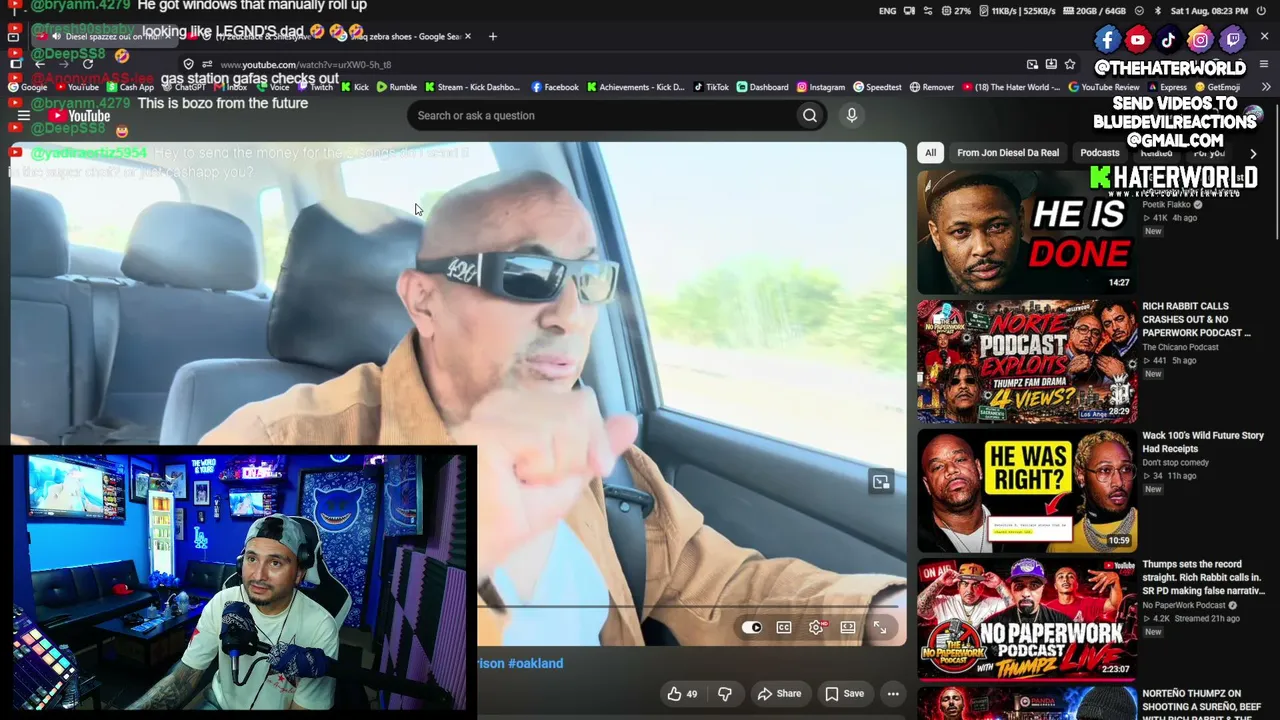Open the new tab plus button
The image size is (1280, 720).
coord(492,37)
